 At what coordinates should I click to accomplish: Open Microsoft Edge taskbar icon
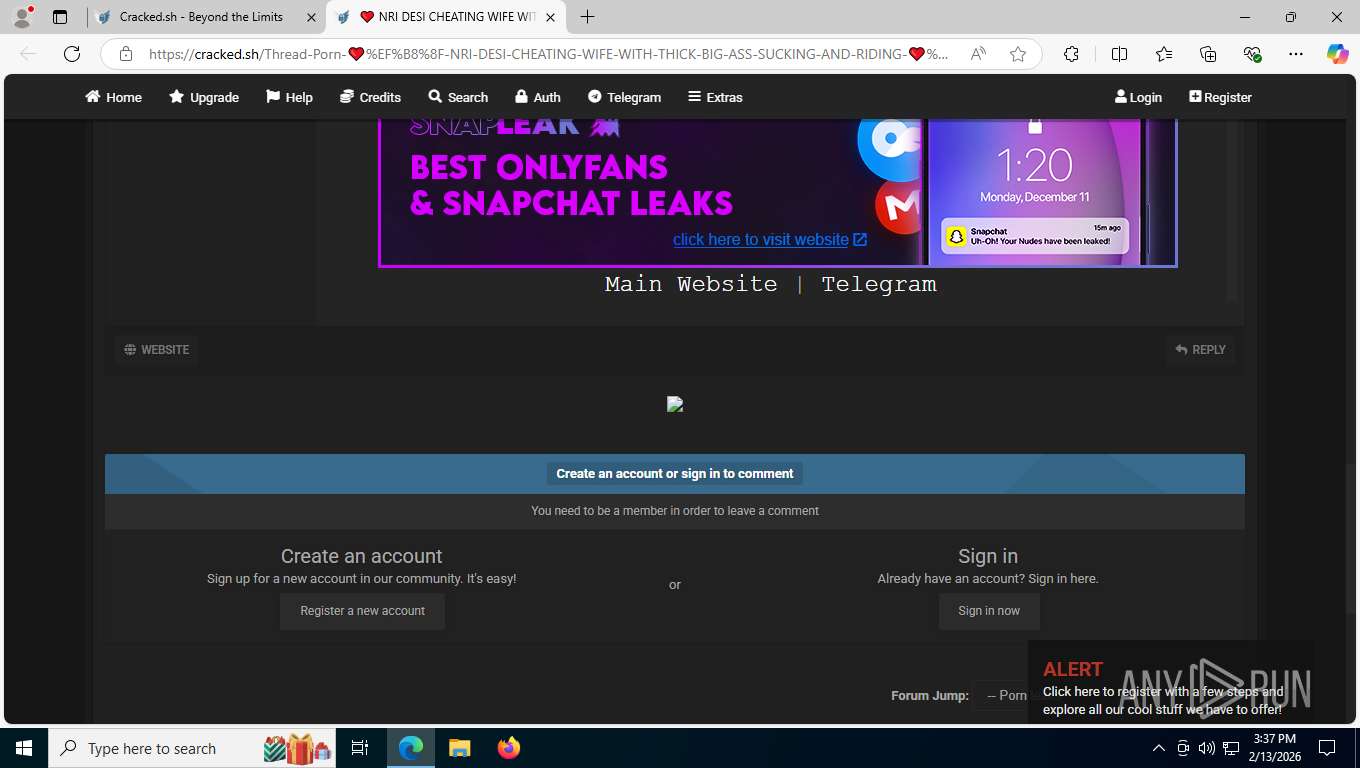(410, 748)
